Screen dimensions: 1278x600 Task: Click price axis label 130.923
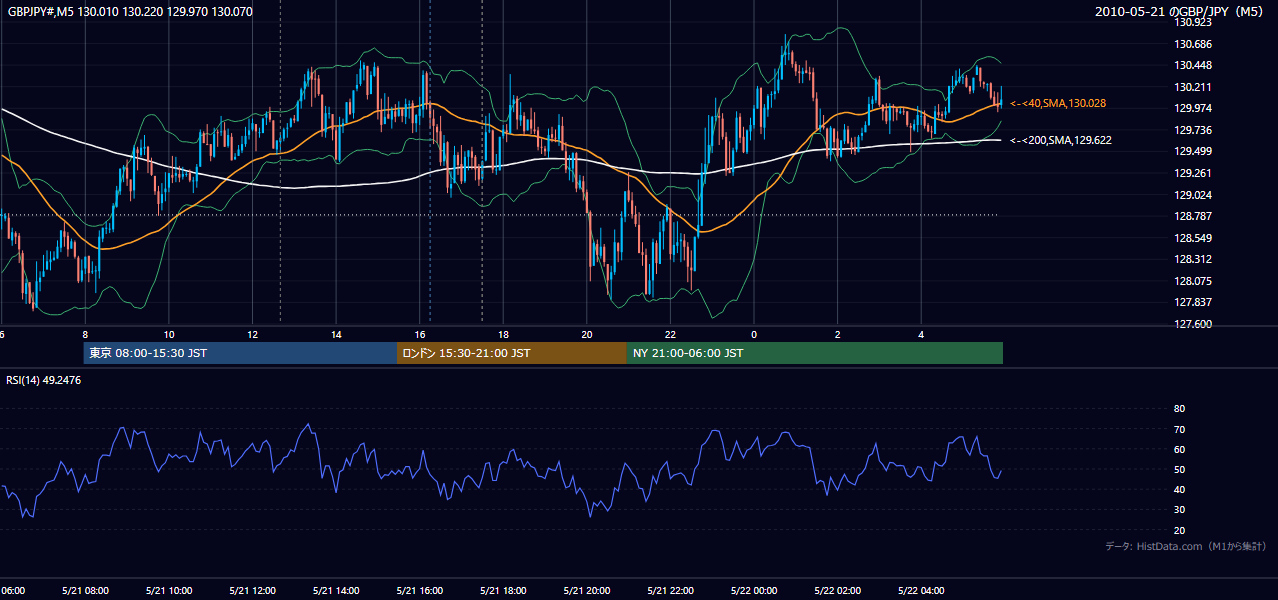(x=1194, y=22)
